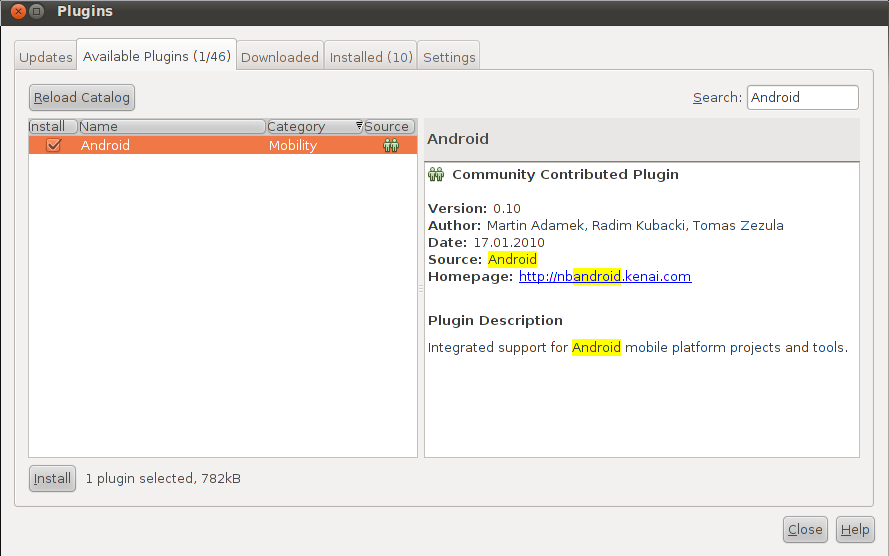Sort by the Name column header
The image size is (889, 556).
coord(172,126)
